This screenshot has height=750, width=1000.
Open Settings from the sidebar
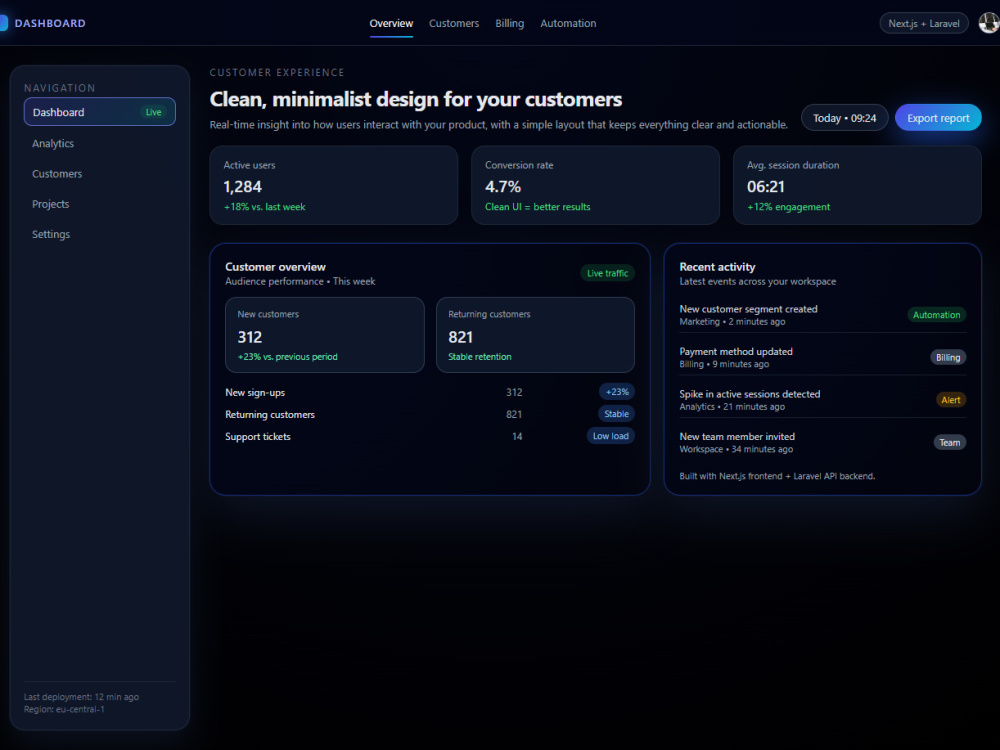pos(51,234)
